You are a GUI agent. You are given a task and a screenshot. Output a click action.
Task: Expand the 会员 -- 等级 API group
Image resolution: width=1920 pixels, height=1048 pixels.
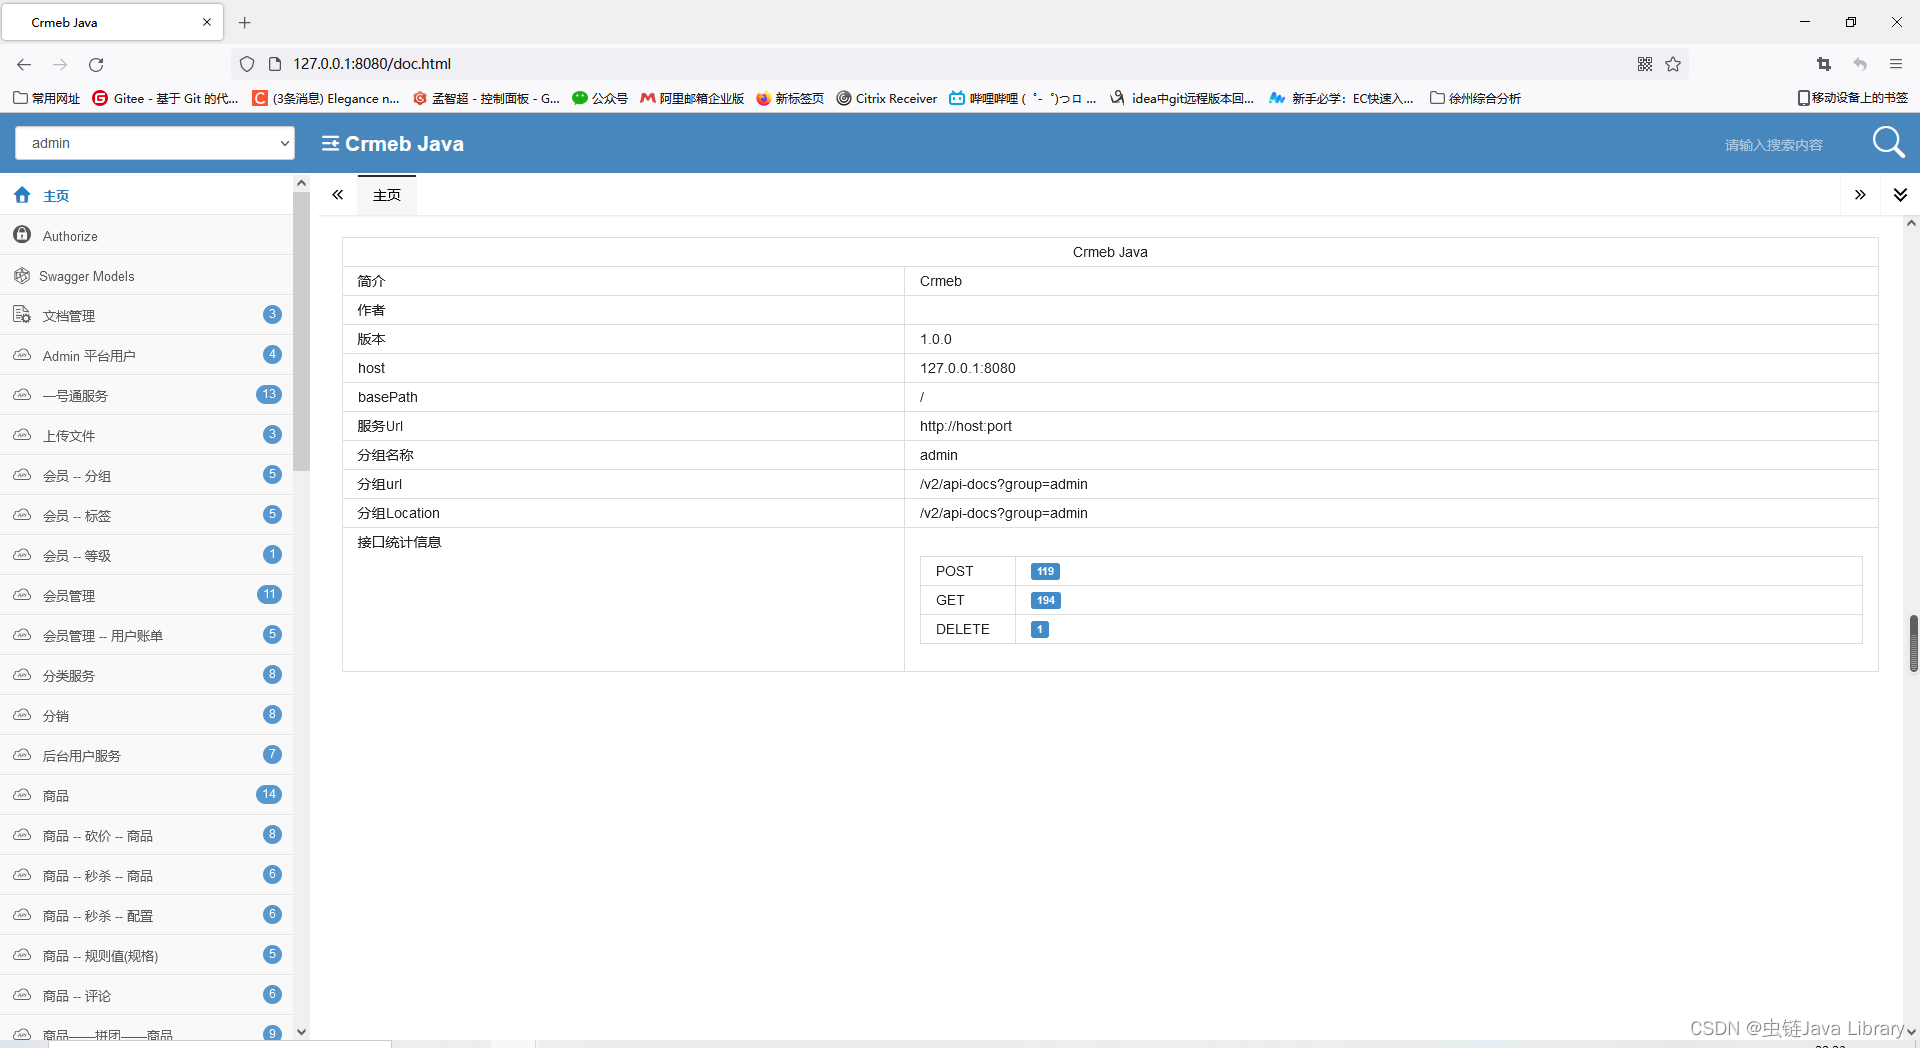tap(146, 555)
